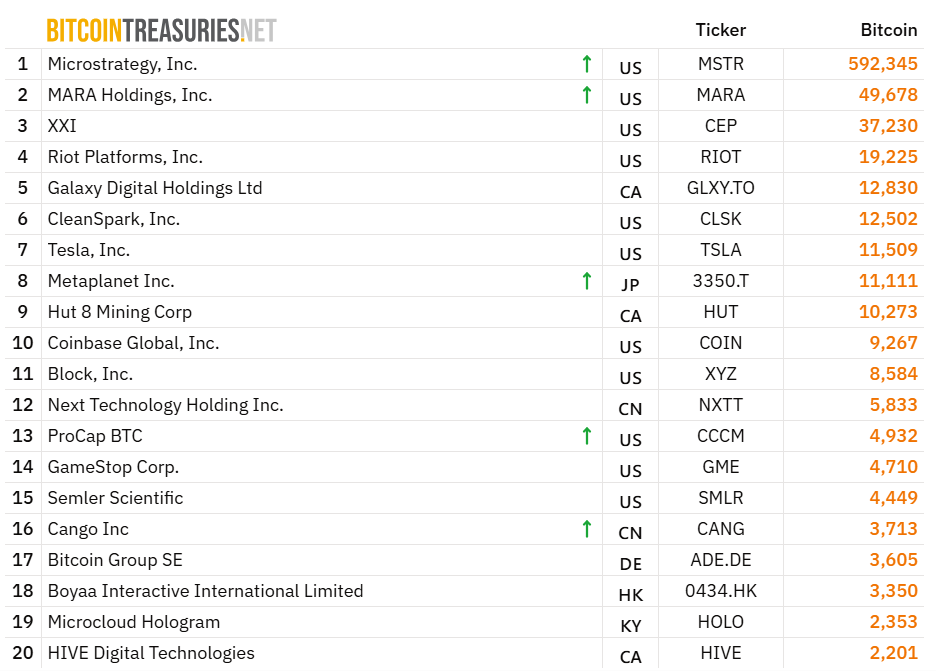Click green up arrow beside MARA Holdings

click(x=587, y=96)
